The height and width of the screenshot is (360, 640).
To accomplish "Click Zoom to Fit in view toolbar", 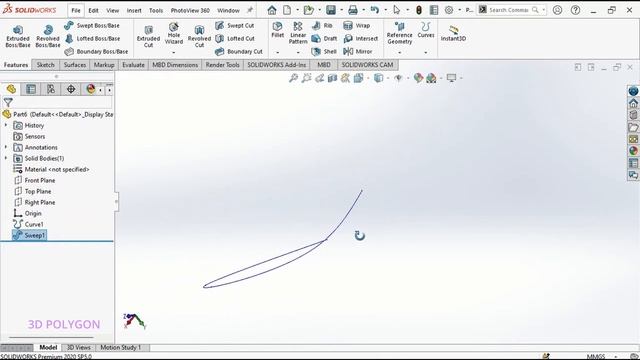I will [x=293, y=78].
